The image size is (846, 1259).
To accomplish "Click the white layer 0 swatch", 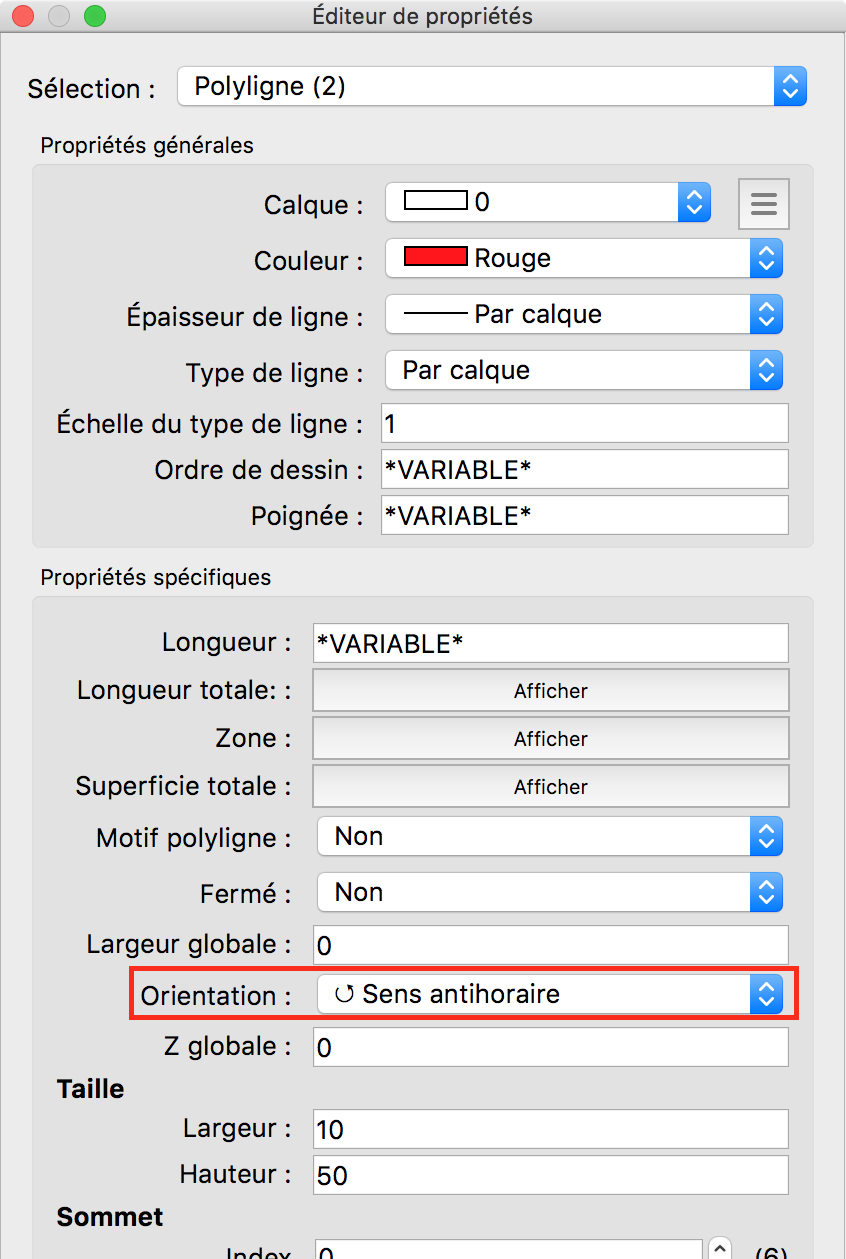I will (x=435, y=201).
